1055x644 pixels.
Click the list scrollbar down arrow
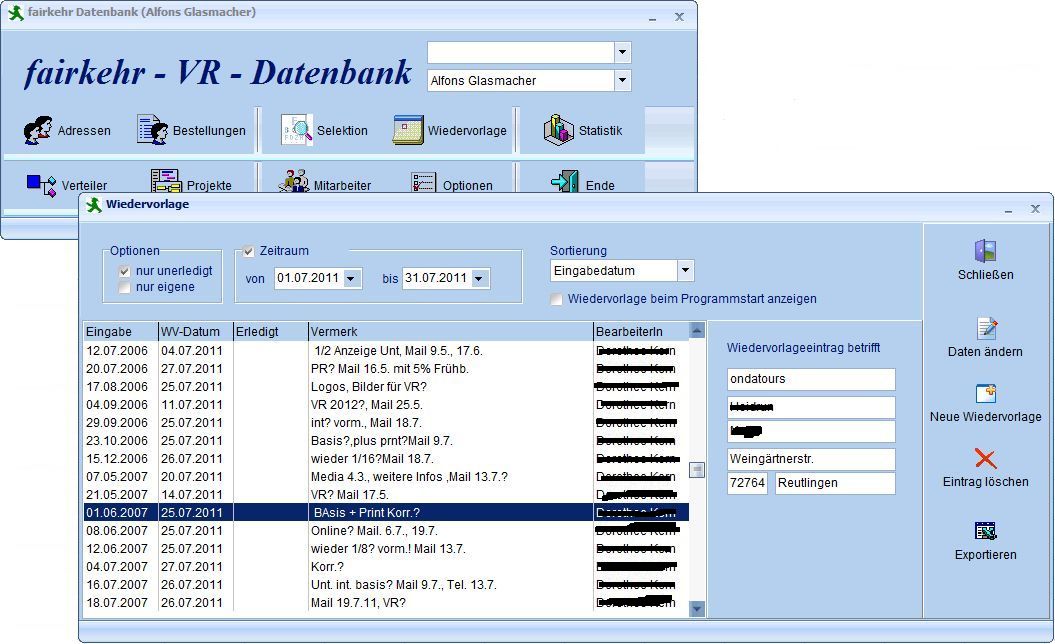(697, 608)
